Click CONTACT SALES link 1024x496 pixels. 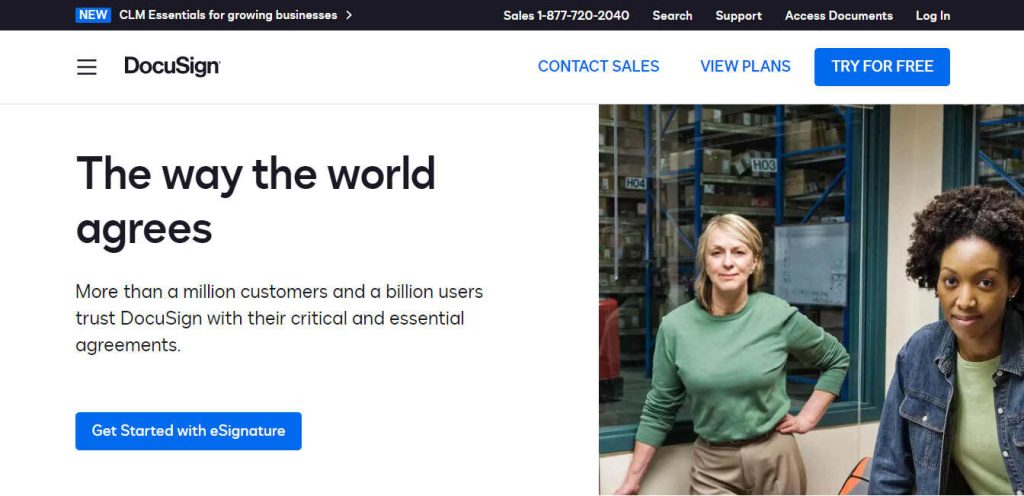pyautogui.click(x=598, y=67)
